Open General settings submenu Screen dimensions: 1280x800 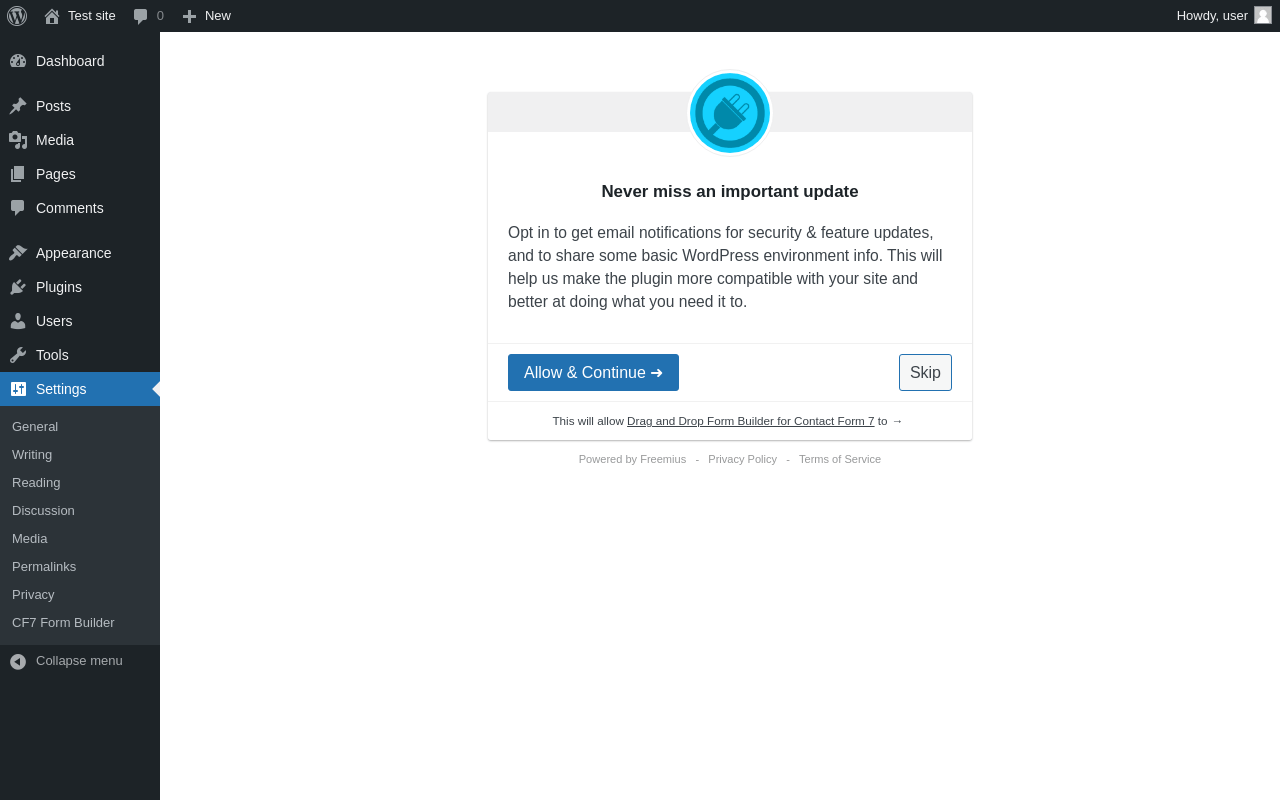pyautogui.click(x=35, y=427)
